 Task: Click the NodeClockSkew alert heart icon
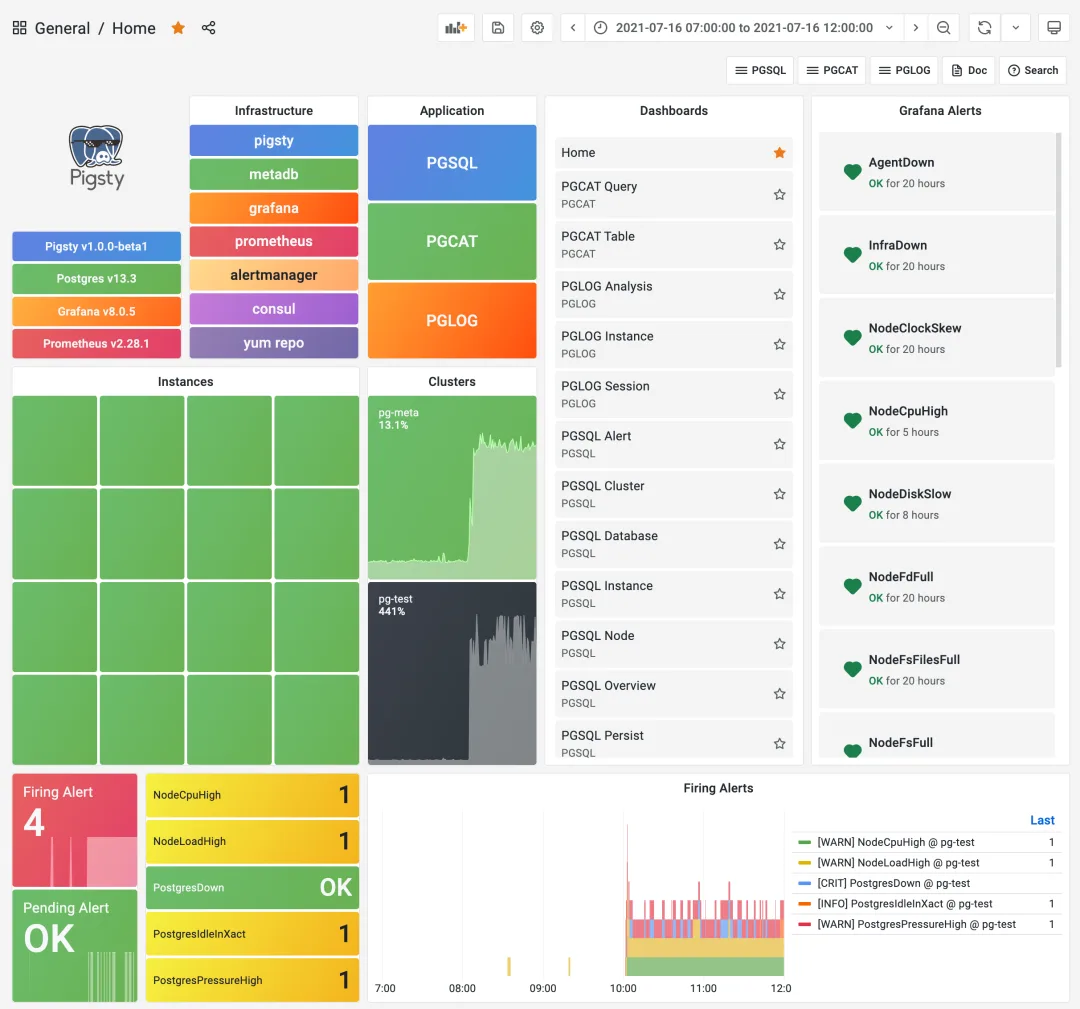(x=853, y=337)
